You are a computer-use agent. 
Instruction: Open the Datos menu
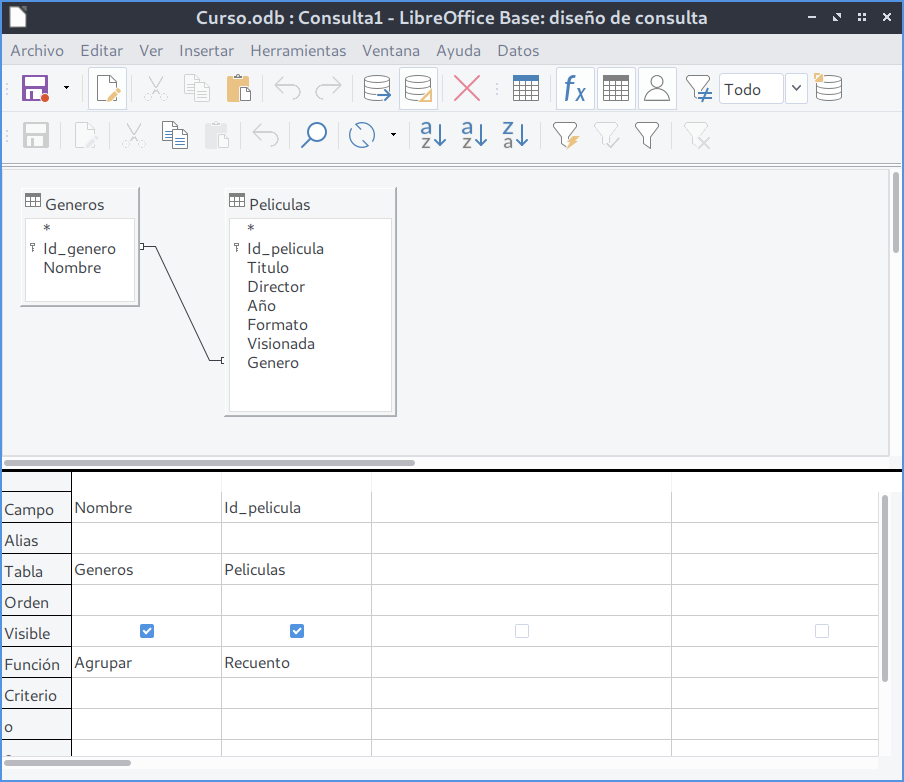point(518,51)
